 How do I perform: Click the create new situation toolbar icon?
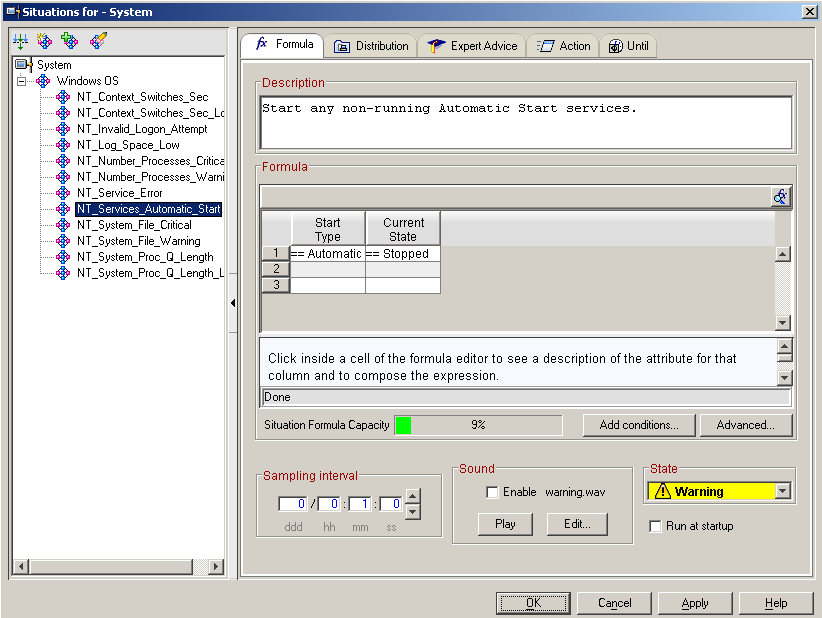(x=45, y=40)
